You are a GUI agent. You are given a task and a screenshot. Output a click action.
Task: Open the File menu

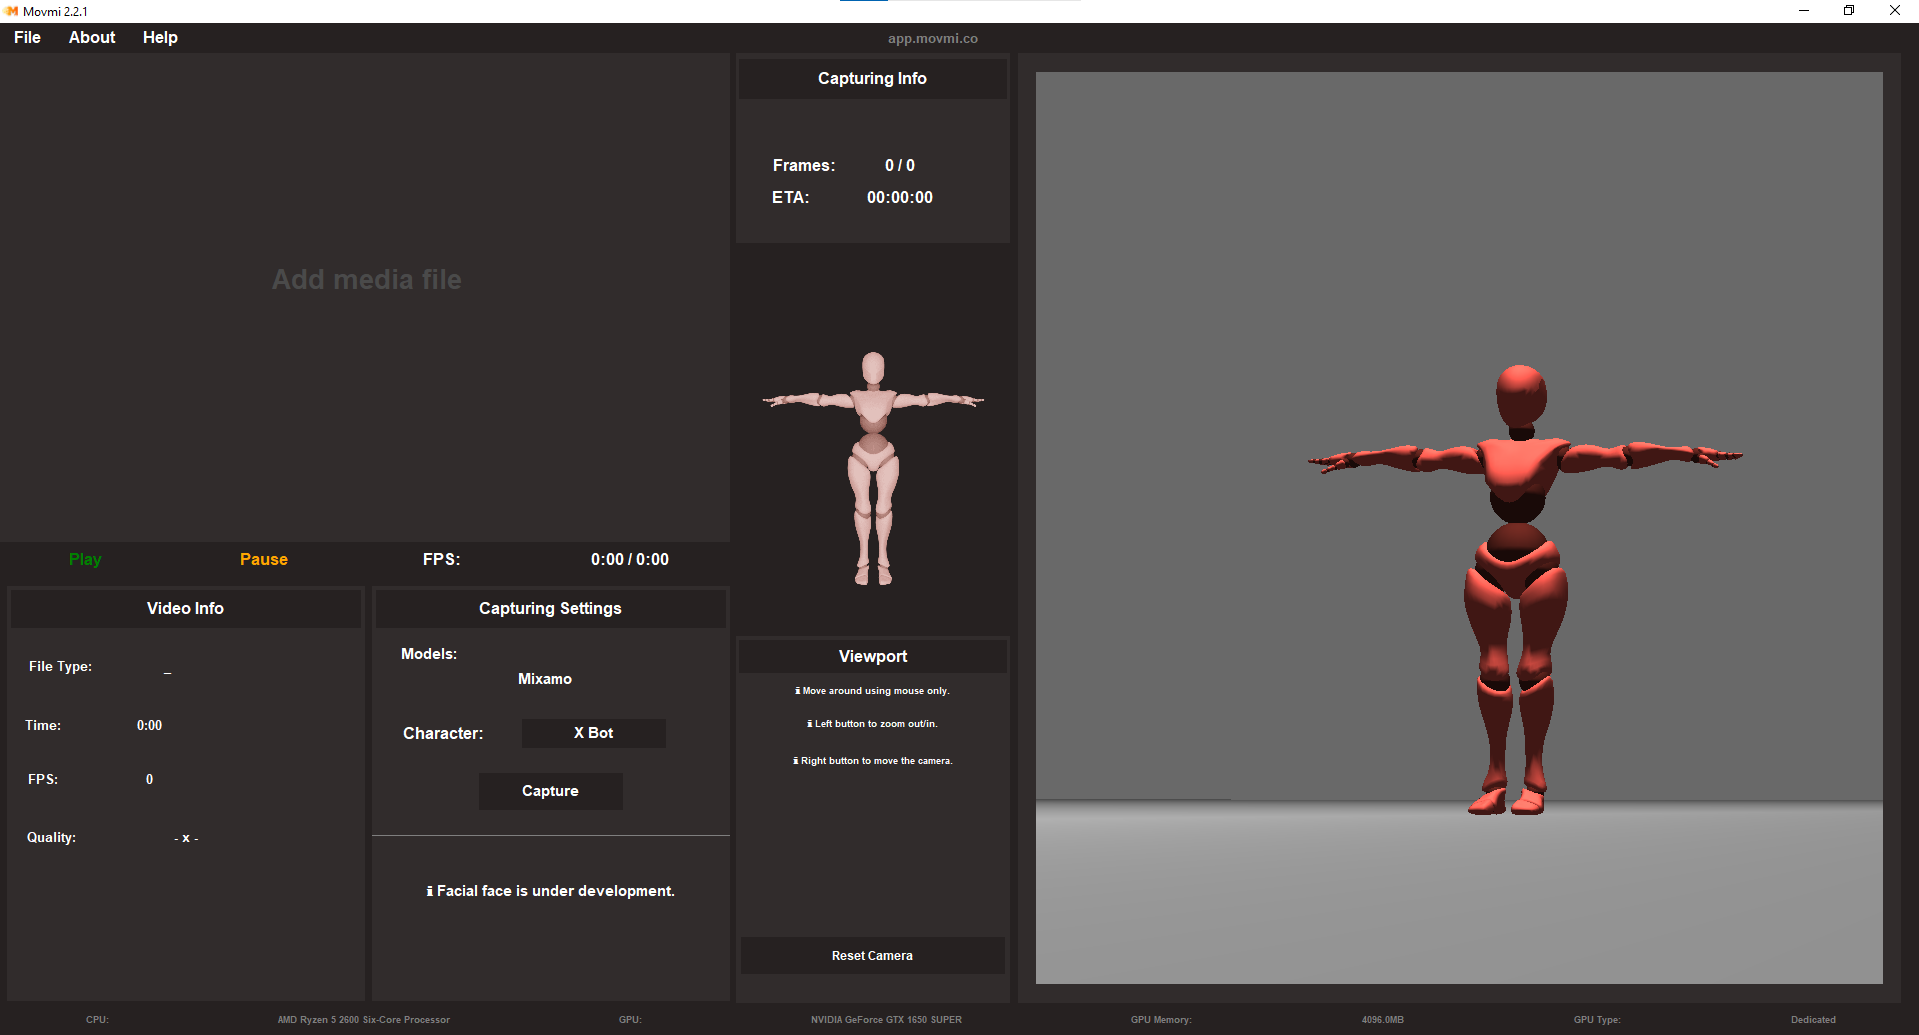[x=27, y=37]
